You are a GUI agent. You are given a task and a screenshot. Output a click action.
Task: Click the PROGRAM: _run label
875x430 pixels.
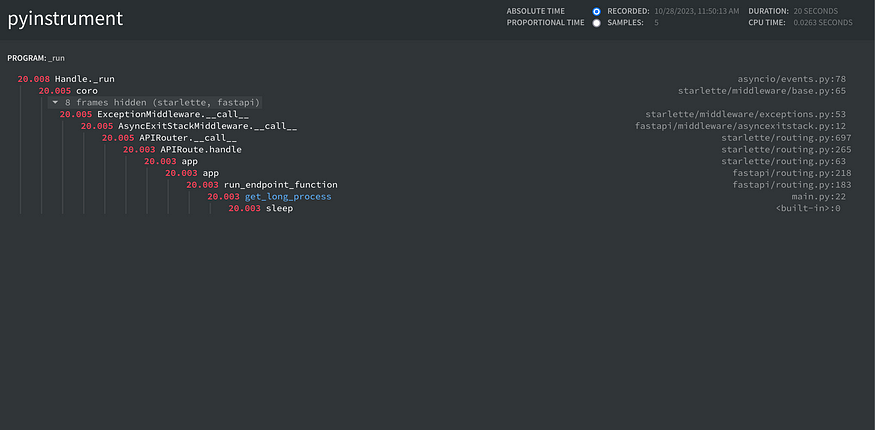pos(37,58)
